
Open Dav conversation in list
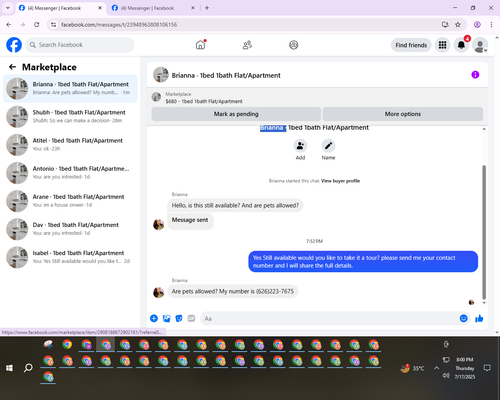tap(70, 229)
